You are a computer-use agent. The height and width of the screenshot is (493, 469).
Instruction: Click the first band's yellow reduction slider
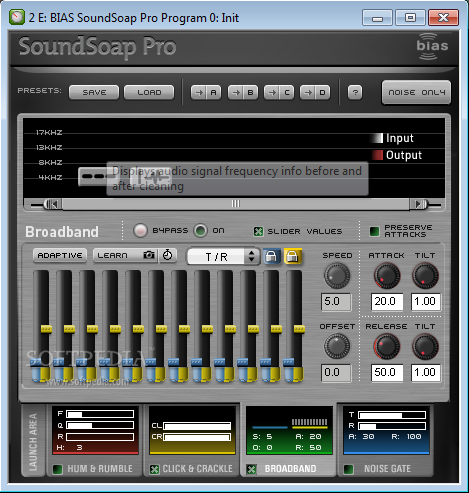[46, 329]
